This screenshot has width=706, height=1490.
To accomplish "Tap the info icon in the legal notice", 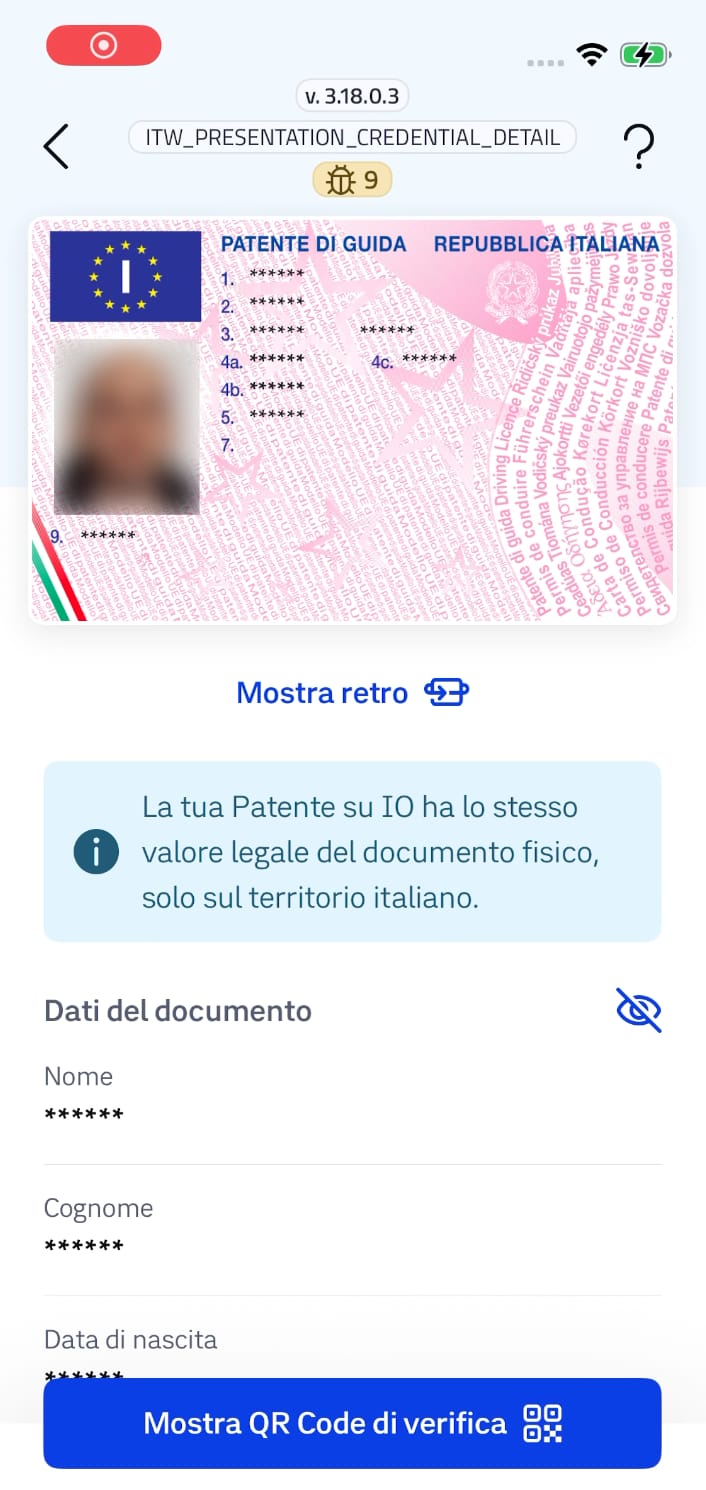I will [x=96, y=852].
